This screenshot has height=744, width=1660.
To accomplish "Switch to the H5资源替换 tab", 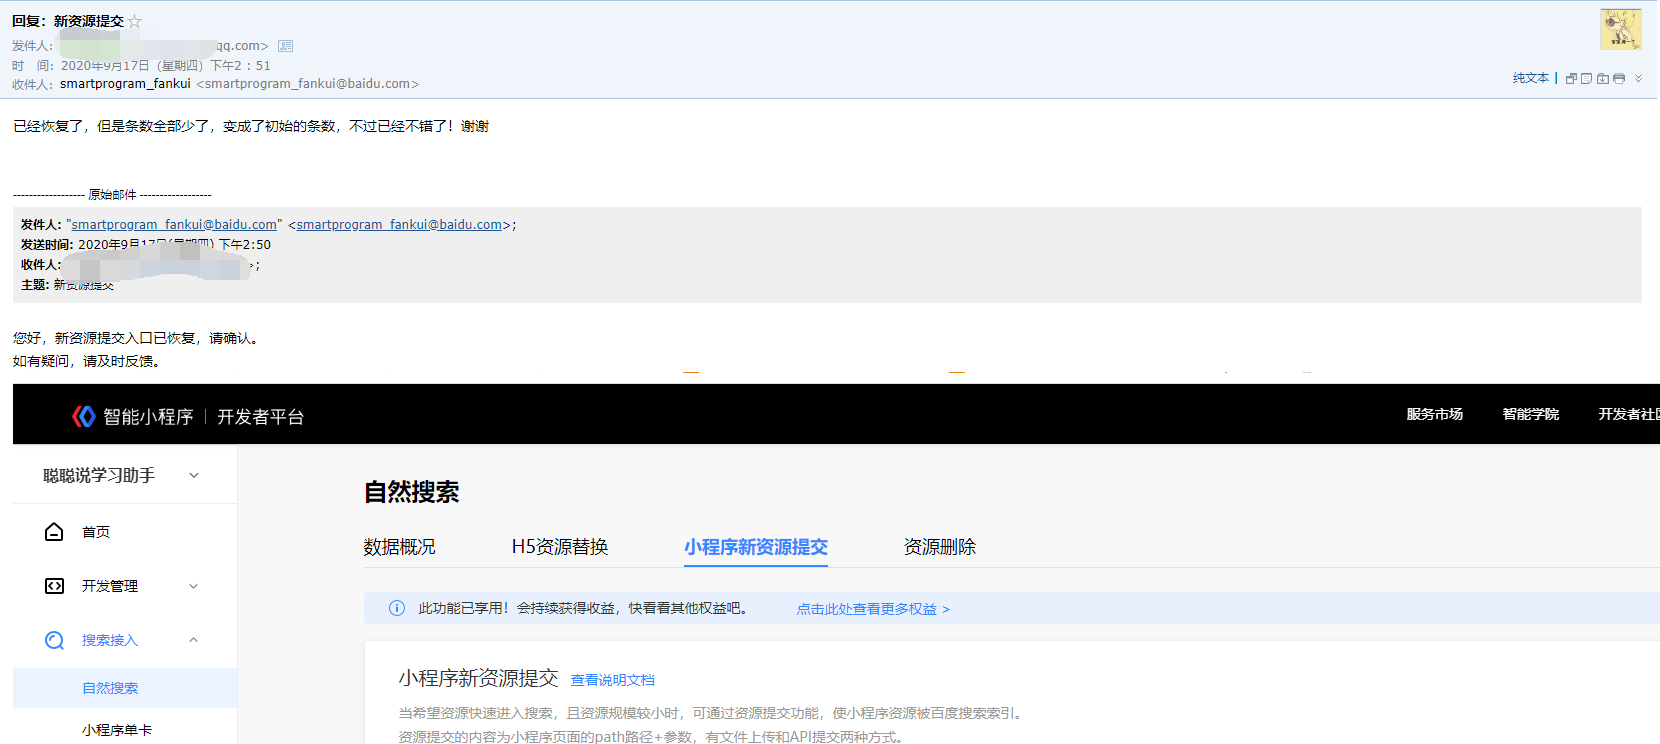I will point(560,547).
